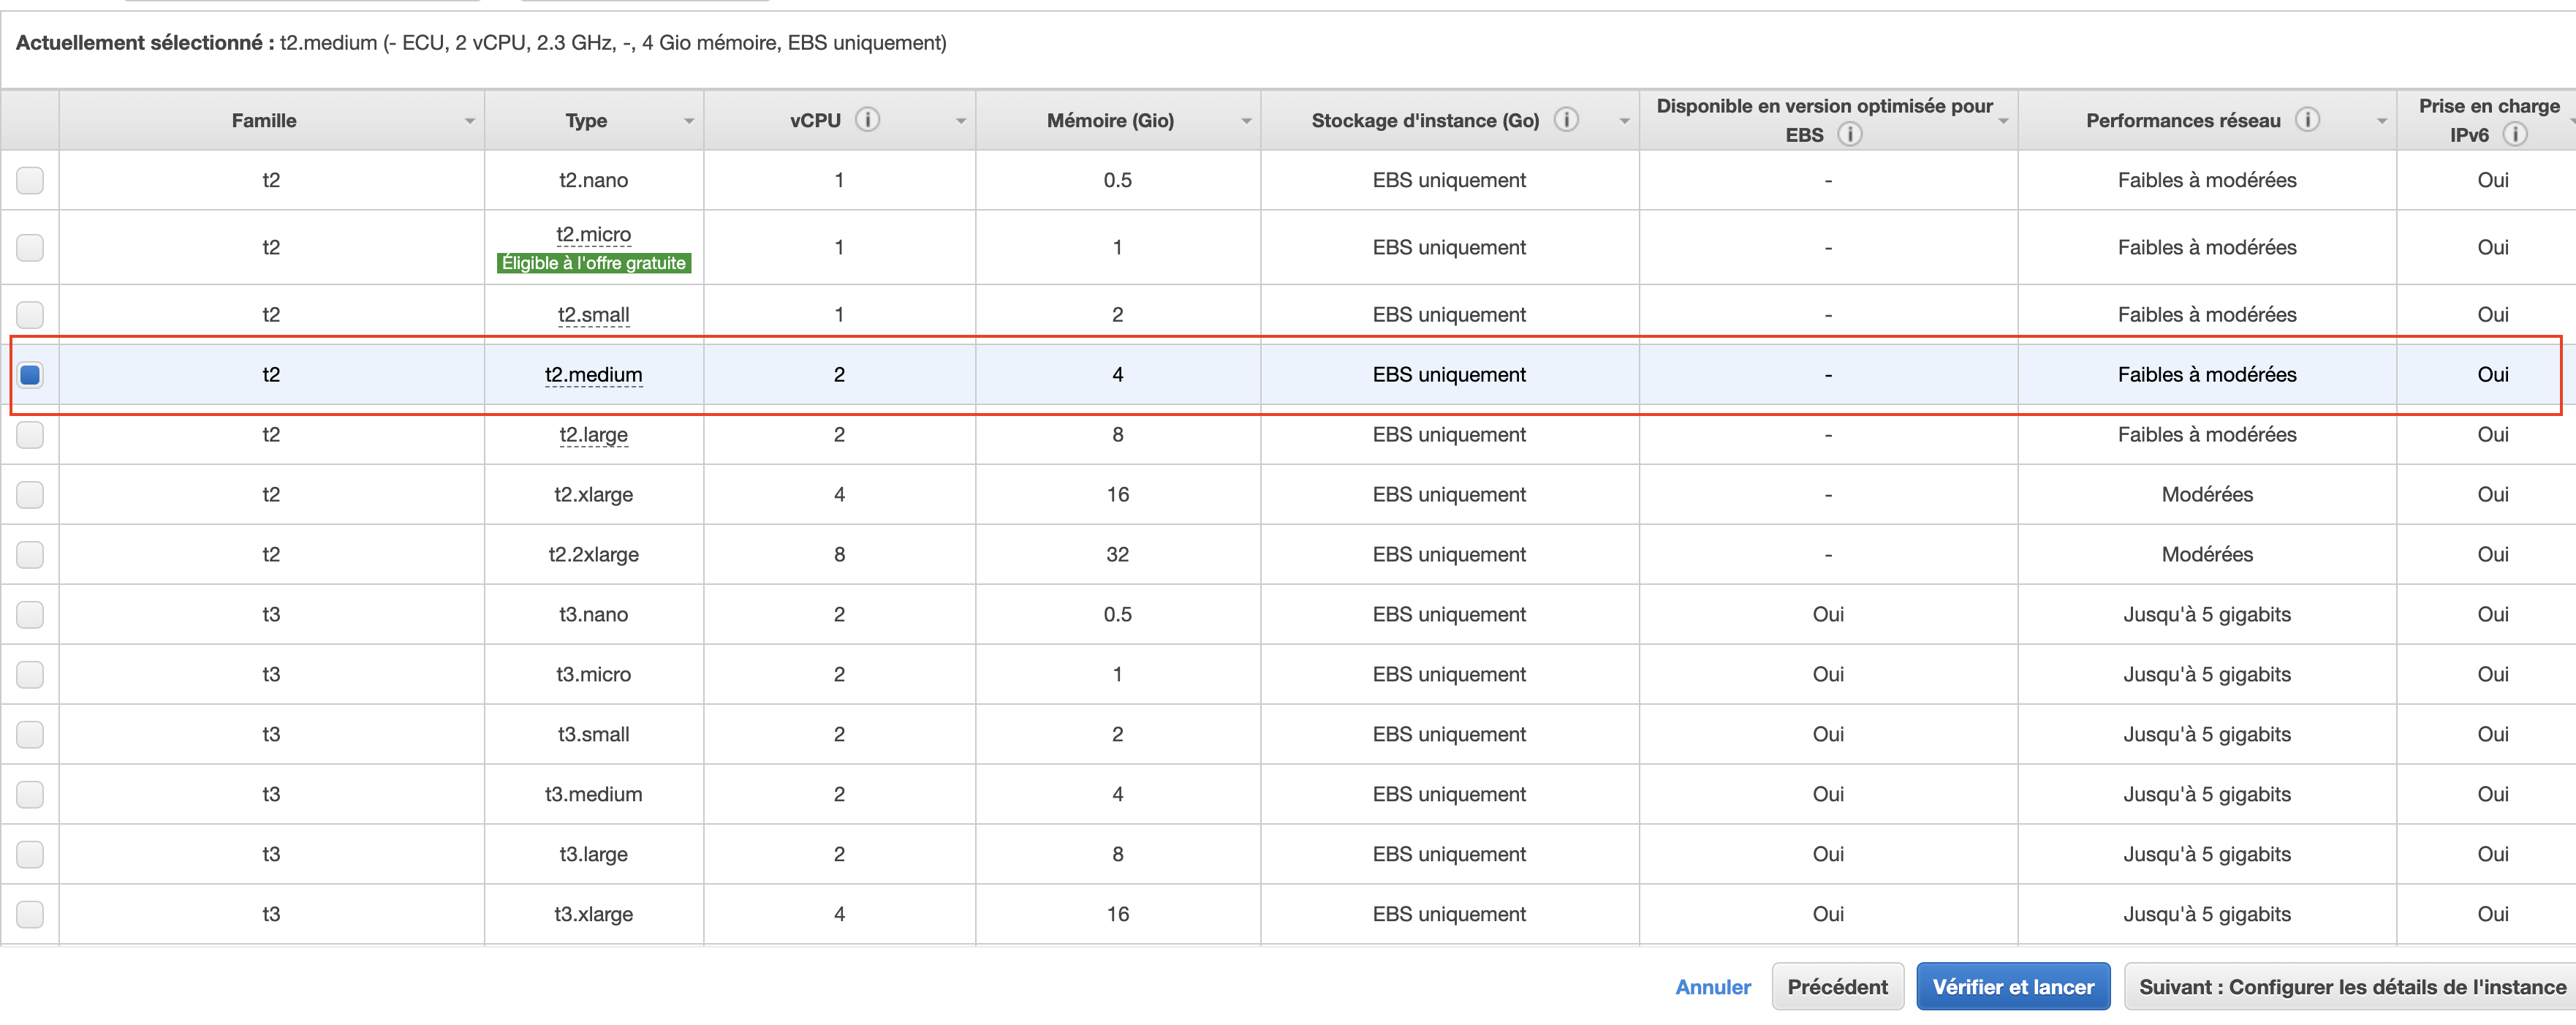Click the optimisée pour EBS info icon
2576x1025 pixels.
tap(1850, 134)
